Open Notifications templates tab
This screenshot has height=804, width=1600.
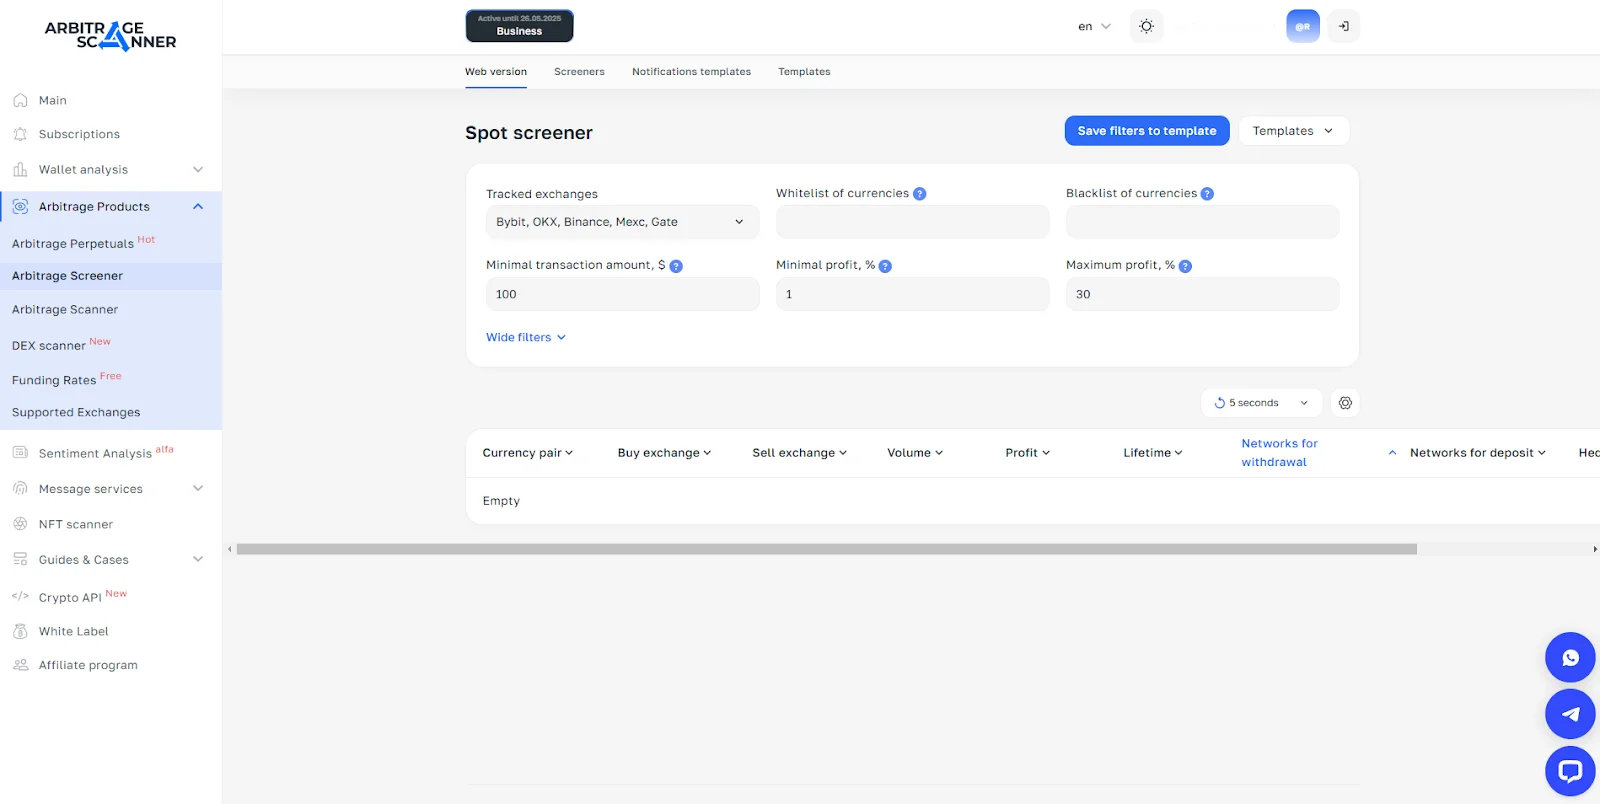tap(691, 72)
